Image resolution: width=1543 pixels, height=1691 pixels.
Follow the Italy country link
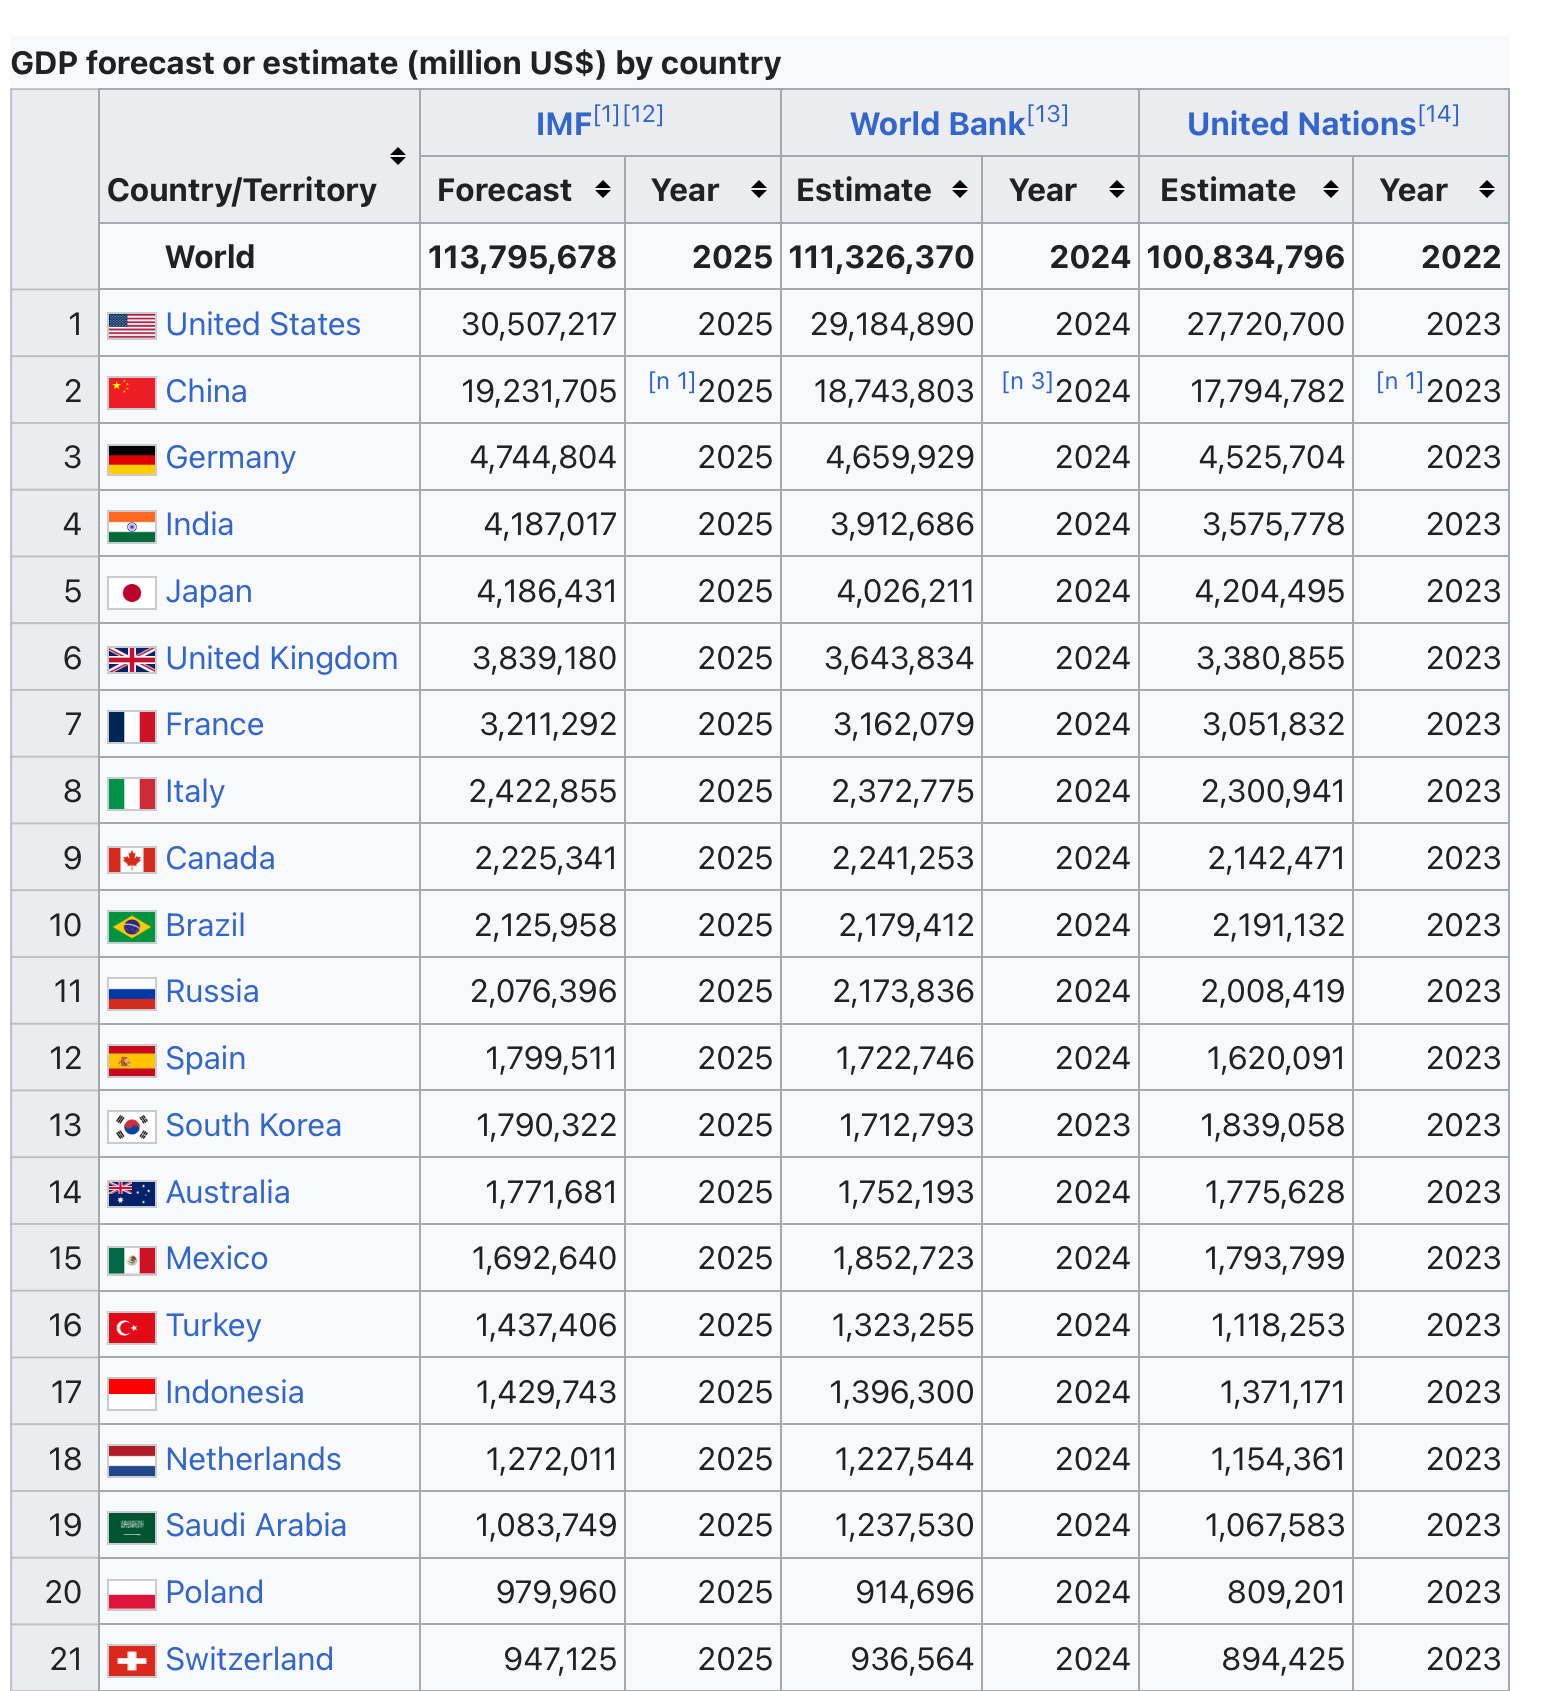pyautogui.click(x=195, y=792)
